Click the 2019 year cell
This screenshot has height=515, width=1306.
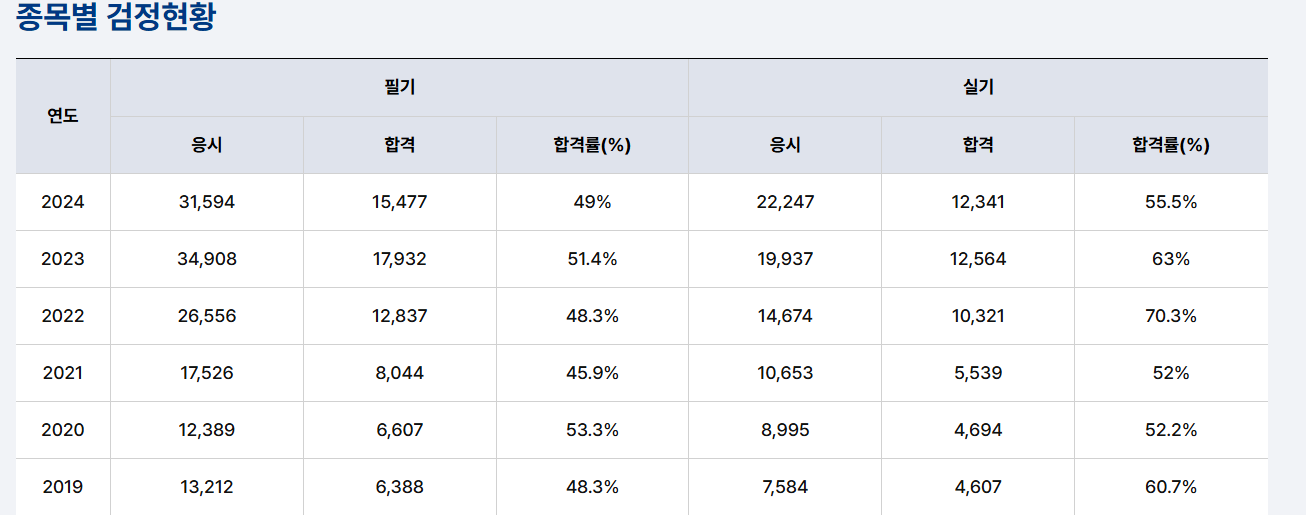63,487
